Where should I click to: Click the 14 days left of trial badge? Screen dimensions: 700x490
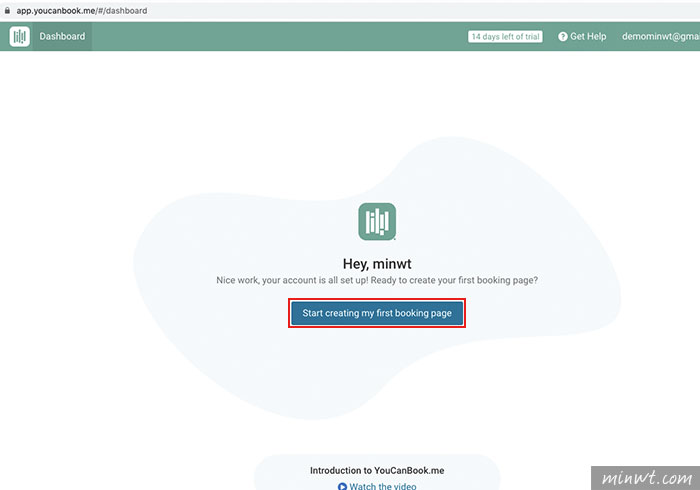tap(505, 37)
